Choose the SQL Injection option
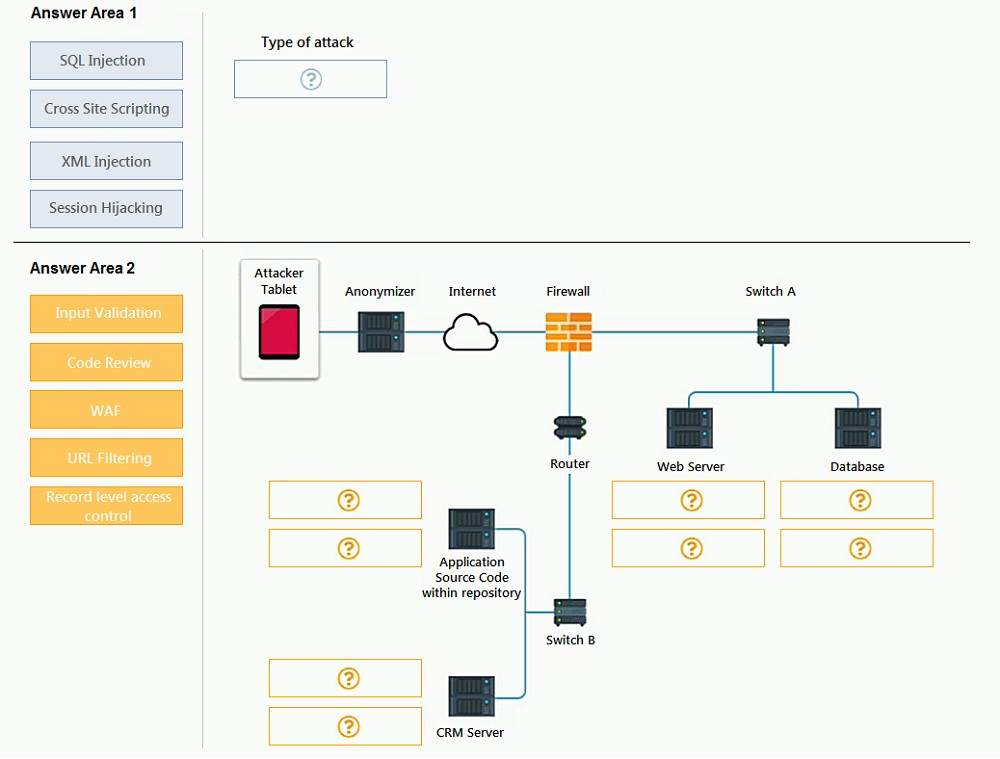The width and height of the screenshot is (1000, 759). coord(107,61)
